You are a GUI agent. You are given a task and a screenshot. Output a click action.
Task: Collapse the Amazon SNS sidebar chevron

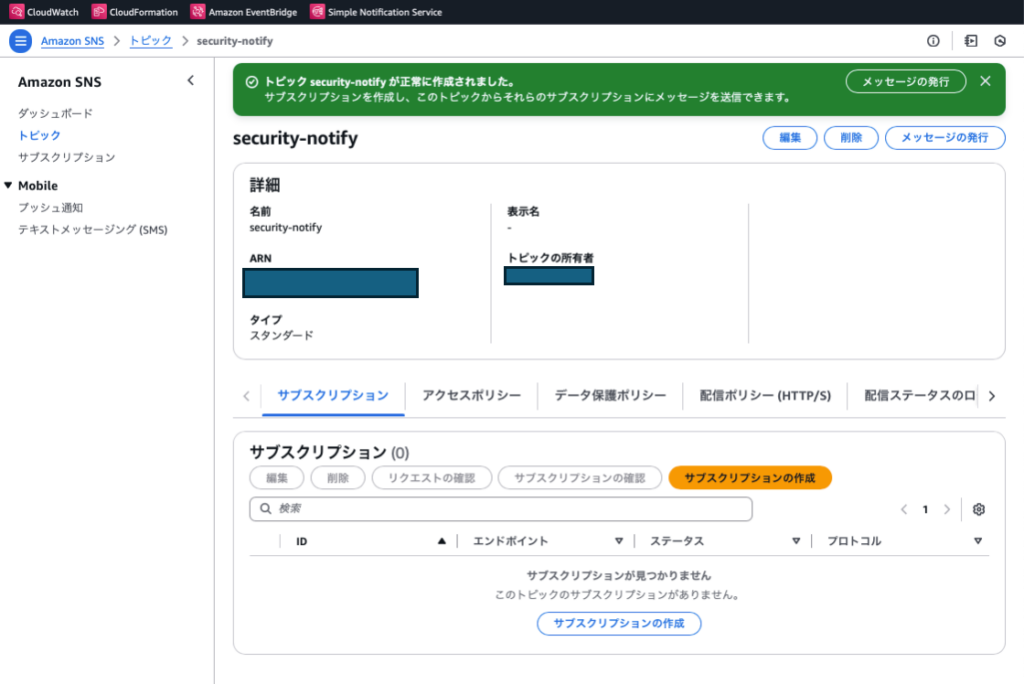click(x=191, y=81)
